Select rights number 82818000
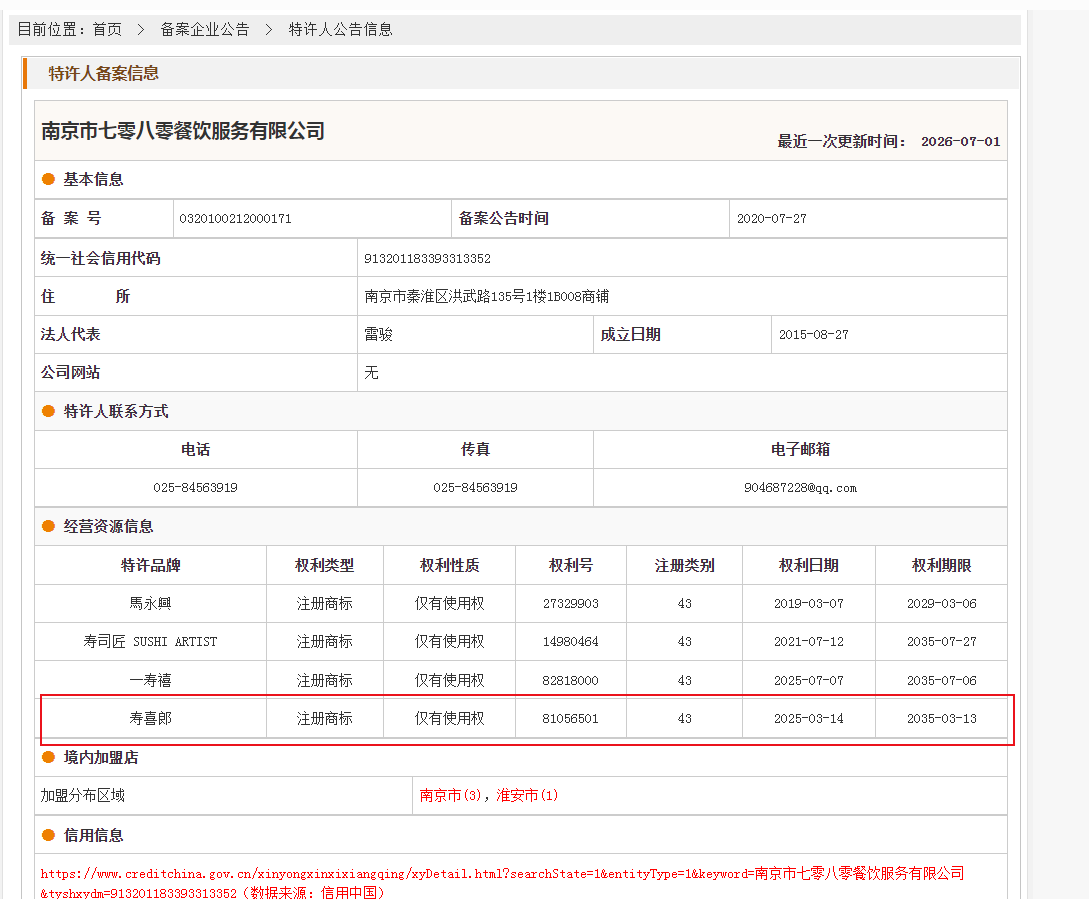 click(571, 681)
